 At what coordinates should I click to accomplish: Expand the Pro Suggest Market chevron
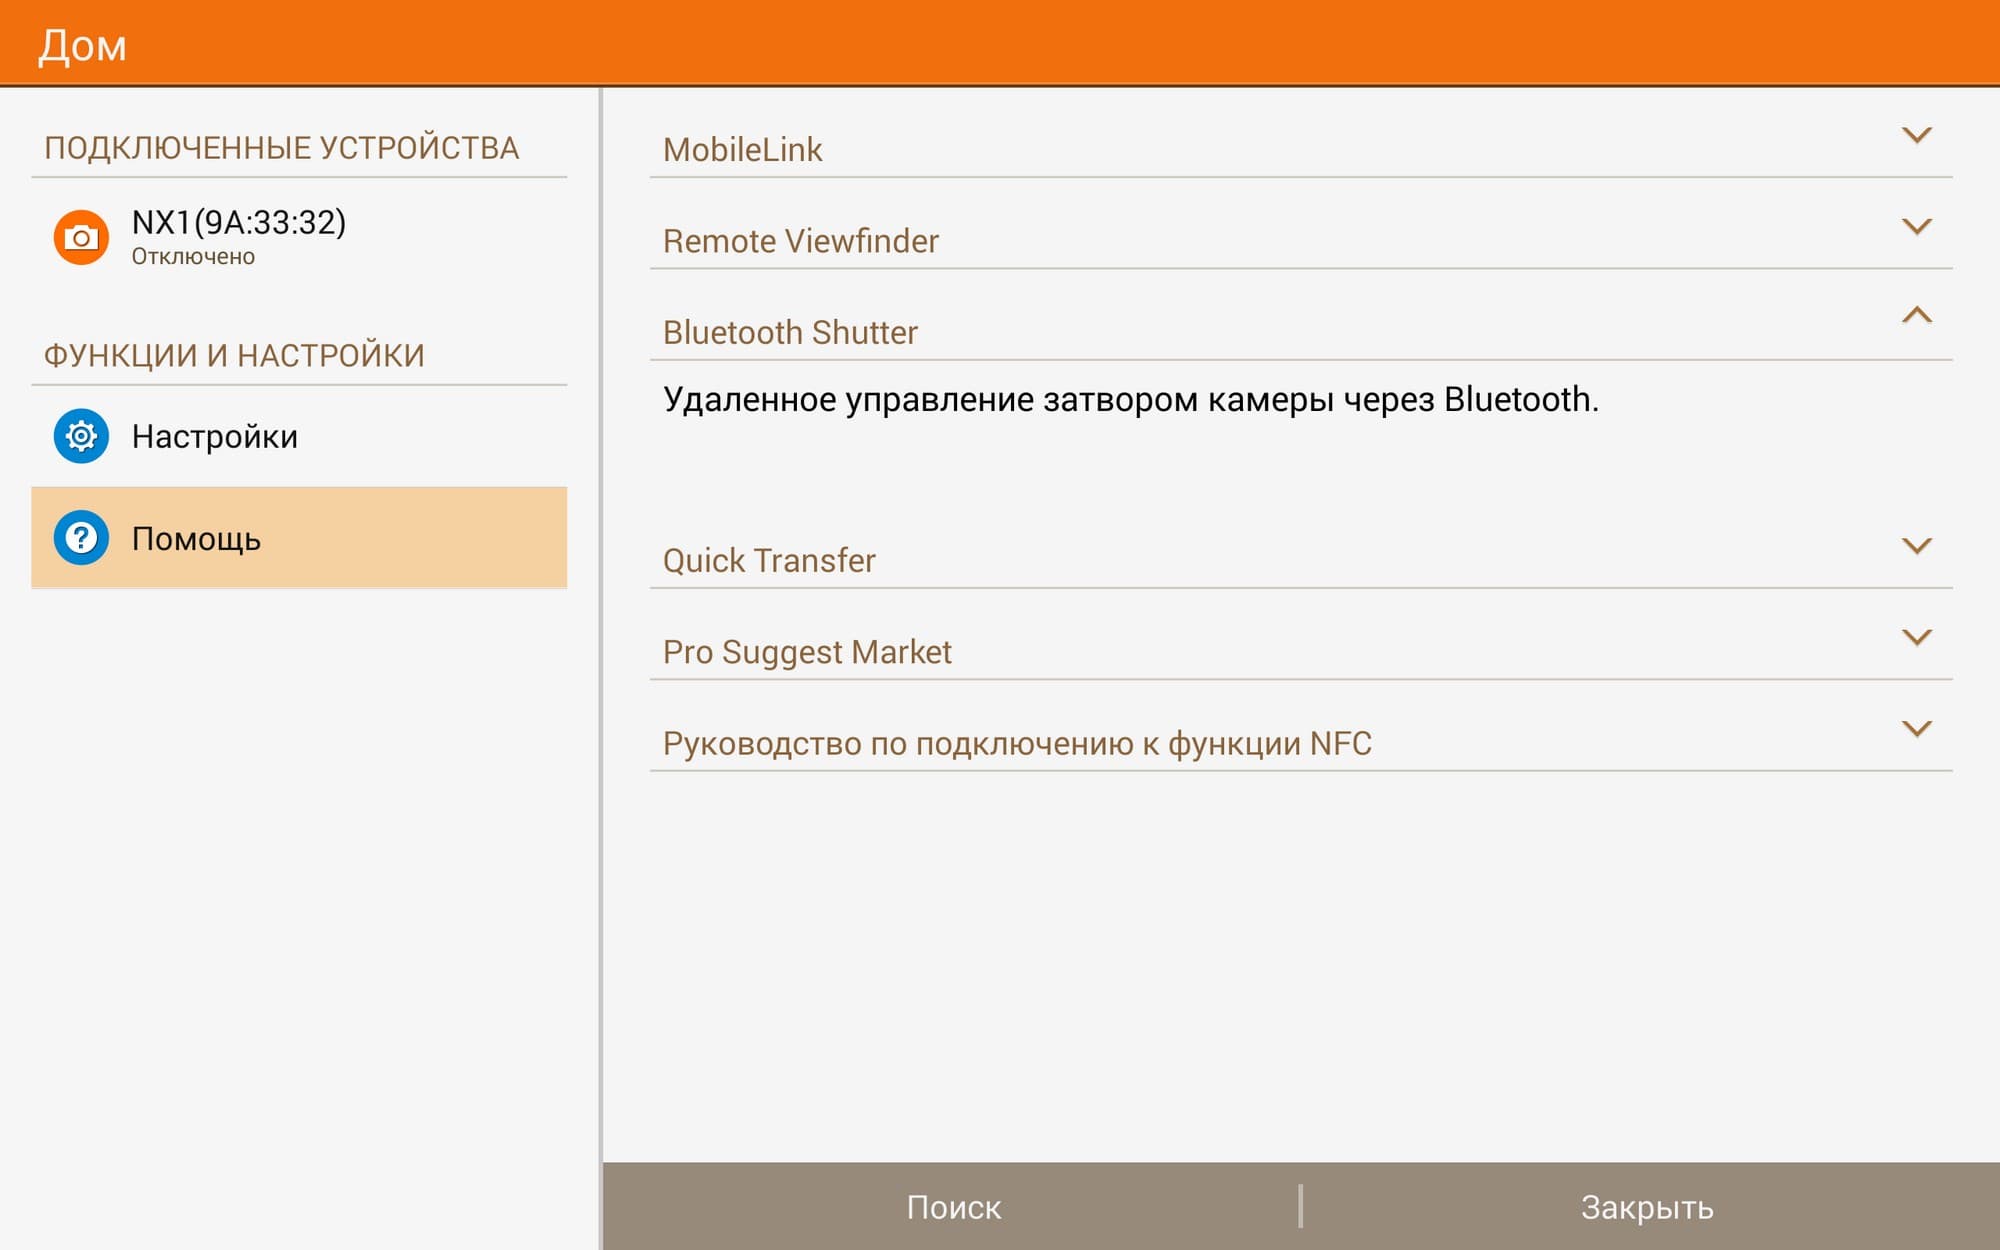coord(1915,637)
